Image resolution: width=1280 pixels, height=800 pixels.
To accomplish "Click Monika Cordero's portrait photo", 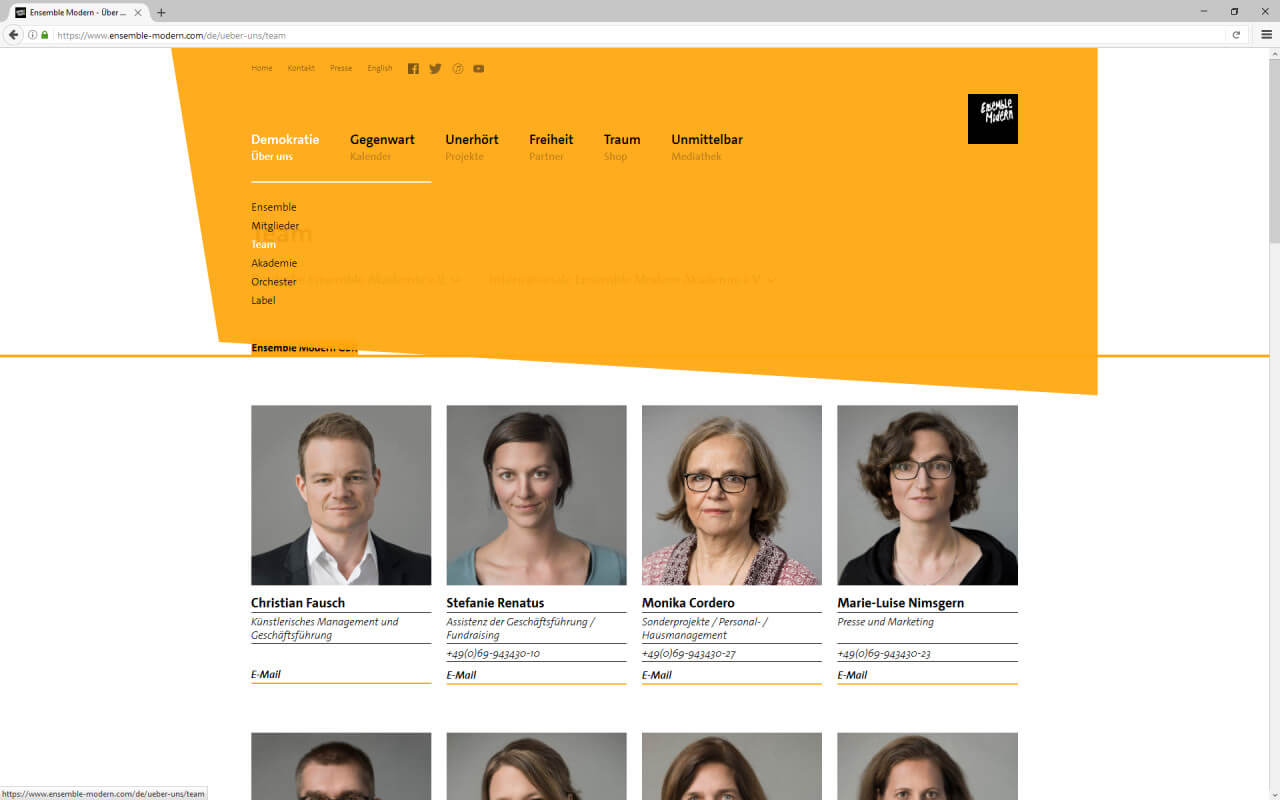I will (x=732, y=495).
